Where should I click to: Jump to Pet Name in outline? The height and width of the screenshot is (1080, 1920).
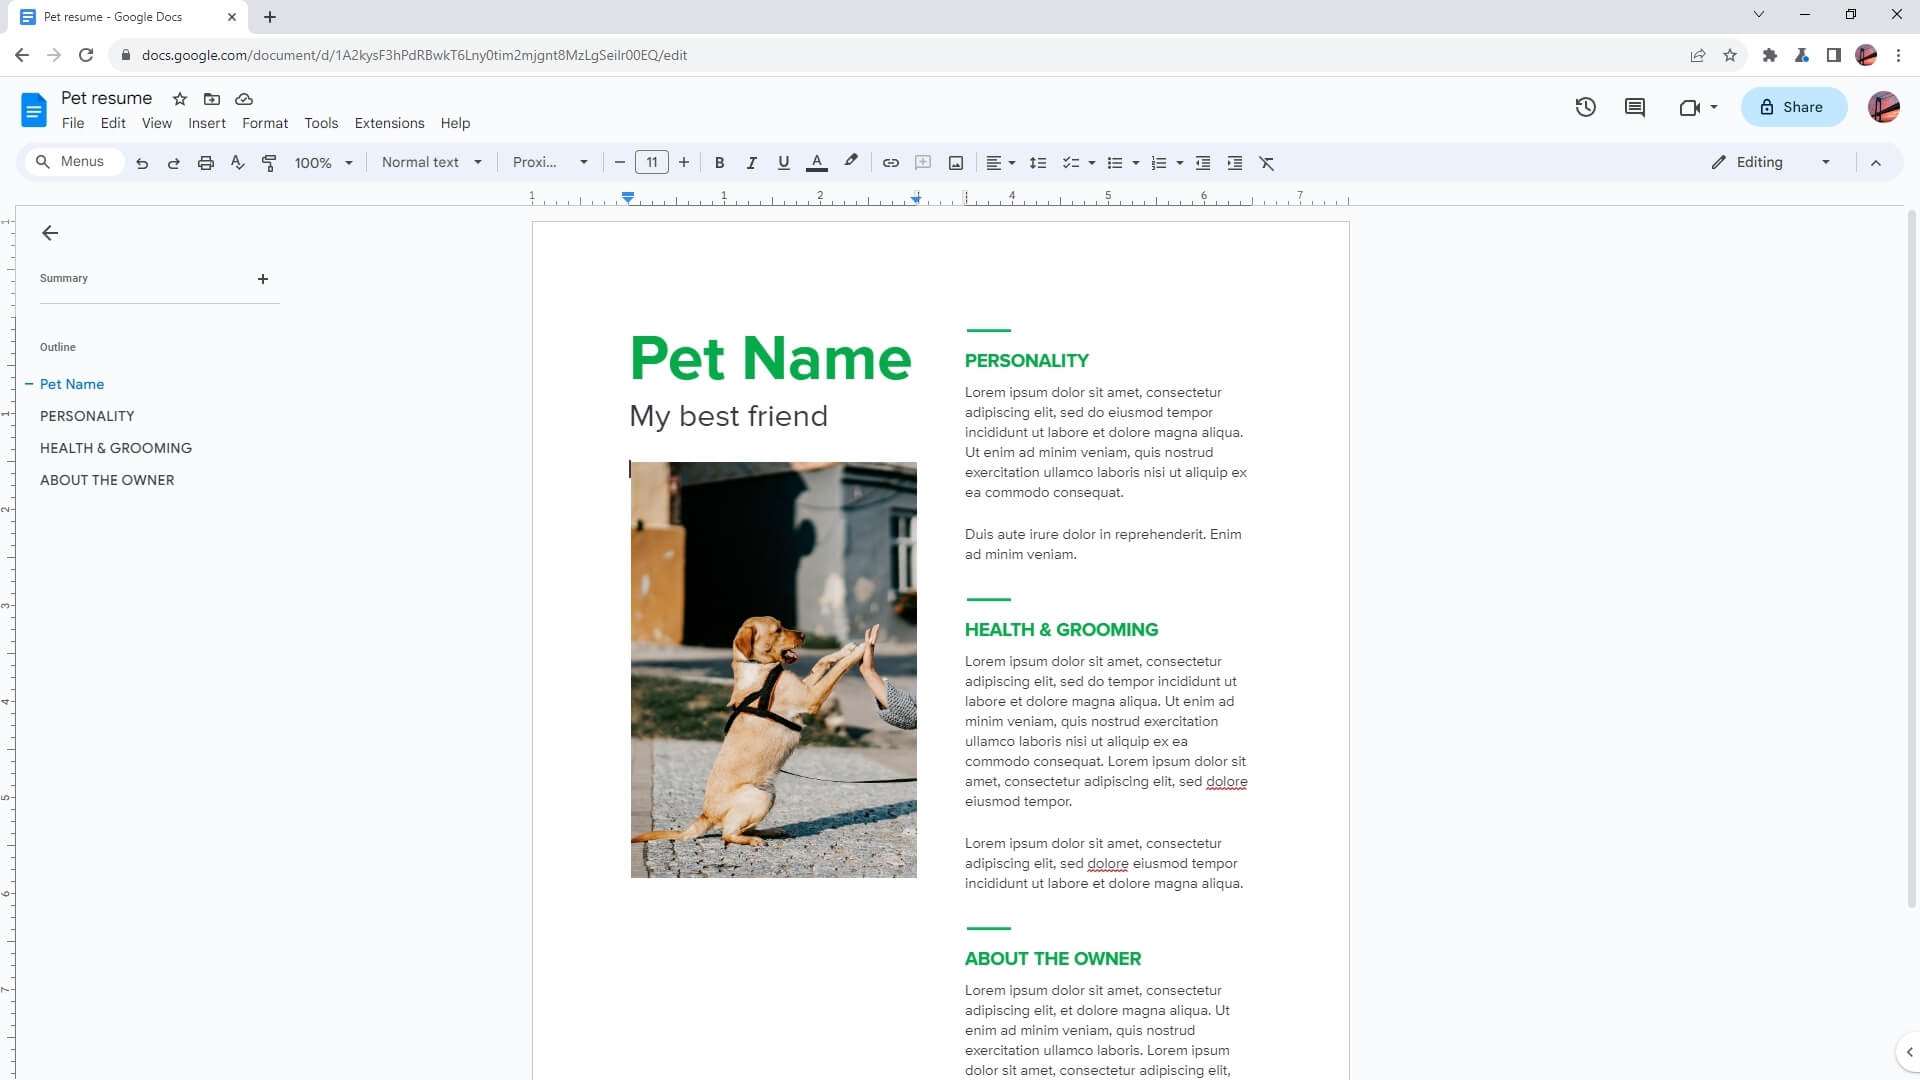pos(72,384)
